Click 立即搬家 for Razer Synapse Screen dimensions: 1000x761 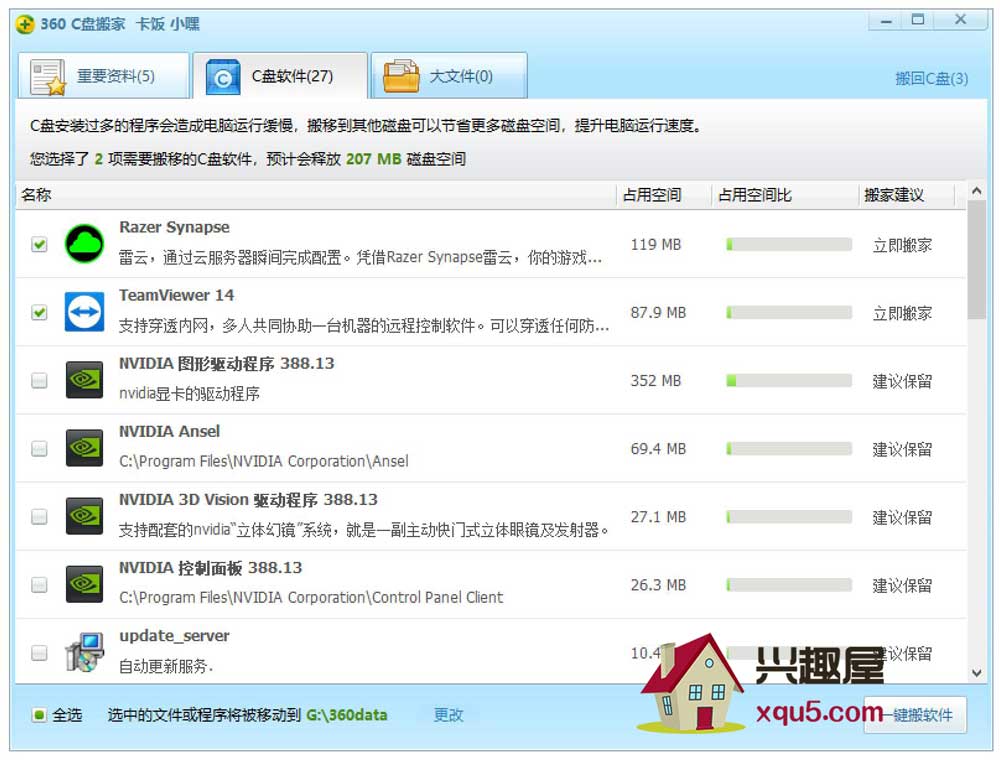coord(902,245)
